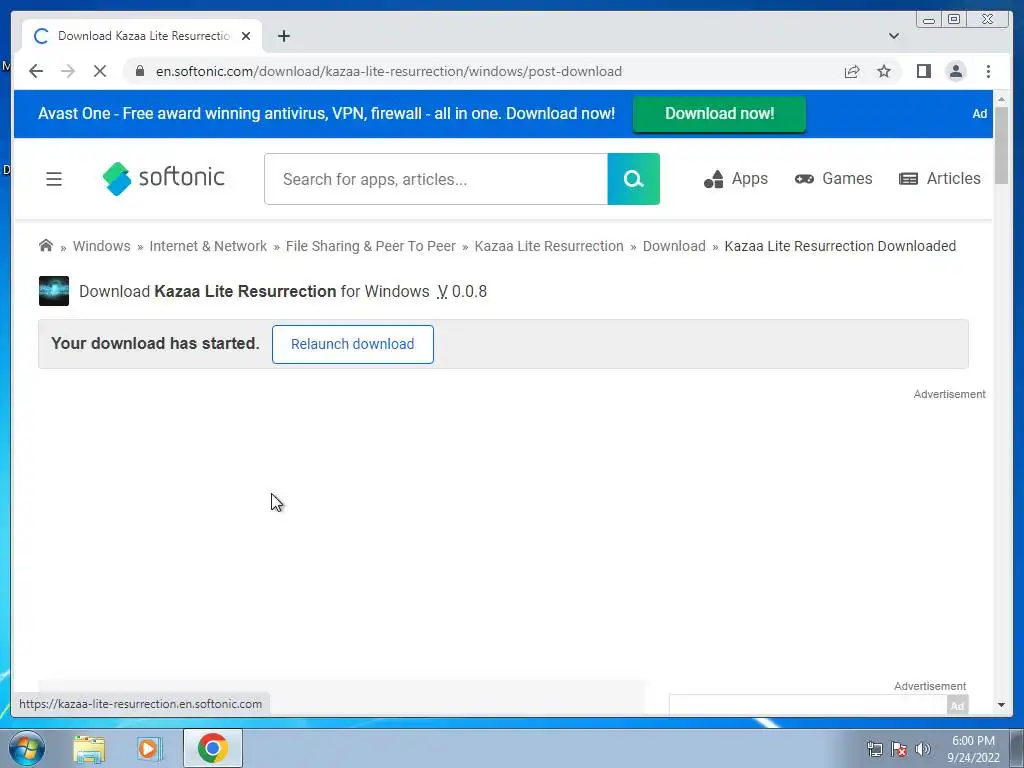
Task: Click the network tray icon
Action: coord(874,749)
